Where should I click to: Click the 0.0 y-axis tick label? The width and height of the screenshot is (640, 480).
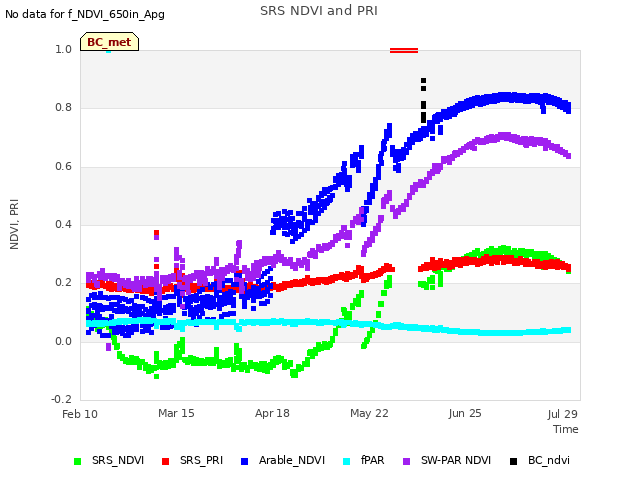(64, 341)
